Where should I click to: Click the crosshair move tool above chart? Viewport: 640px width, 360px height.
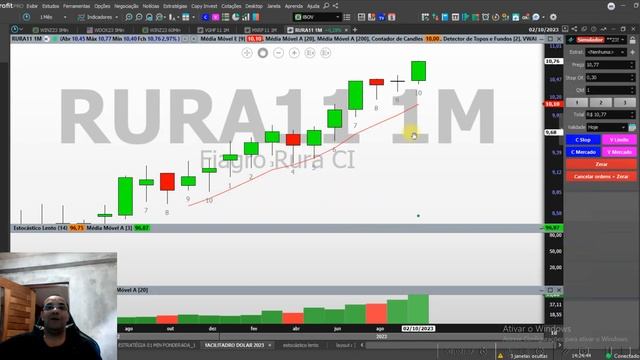pos(247,53)
